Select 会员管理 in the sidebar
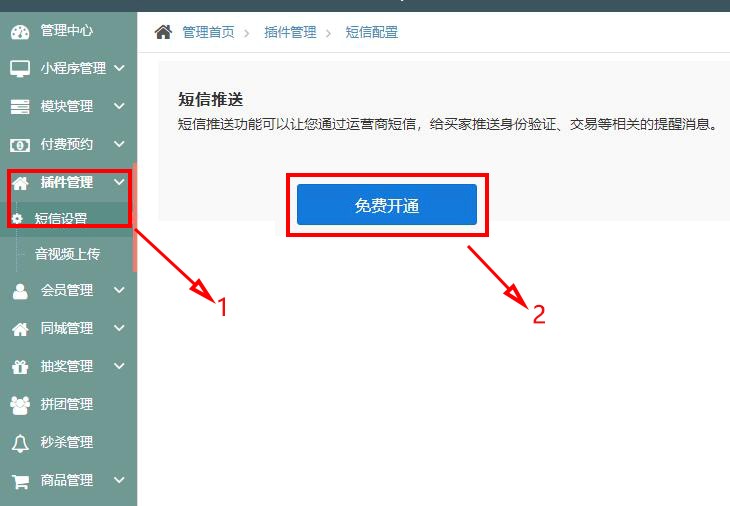The height and width of the screenshot is (506, 730). click(67, 290)
